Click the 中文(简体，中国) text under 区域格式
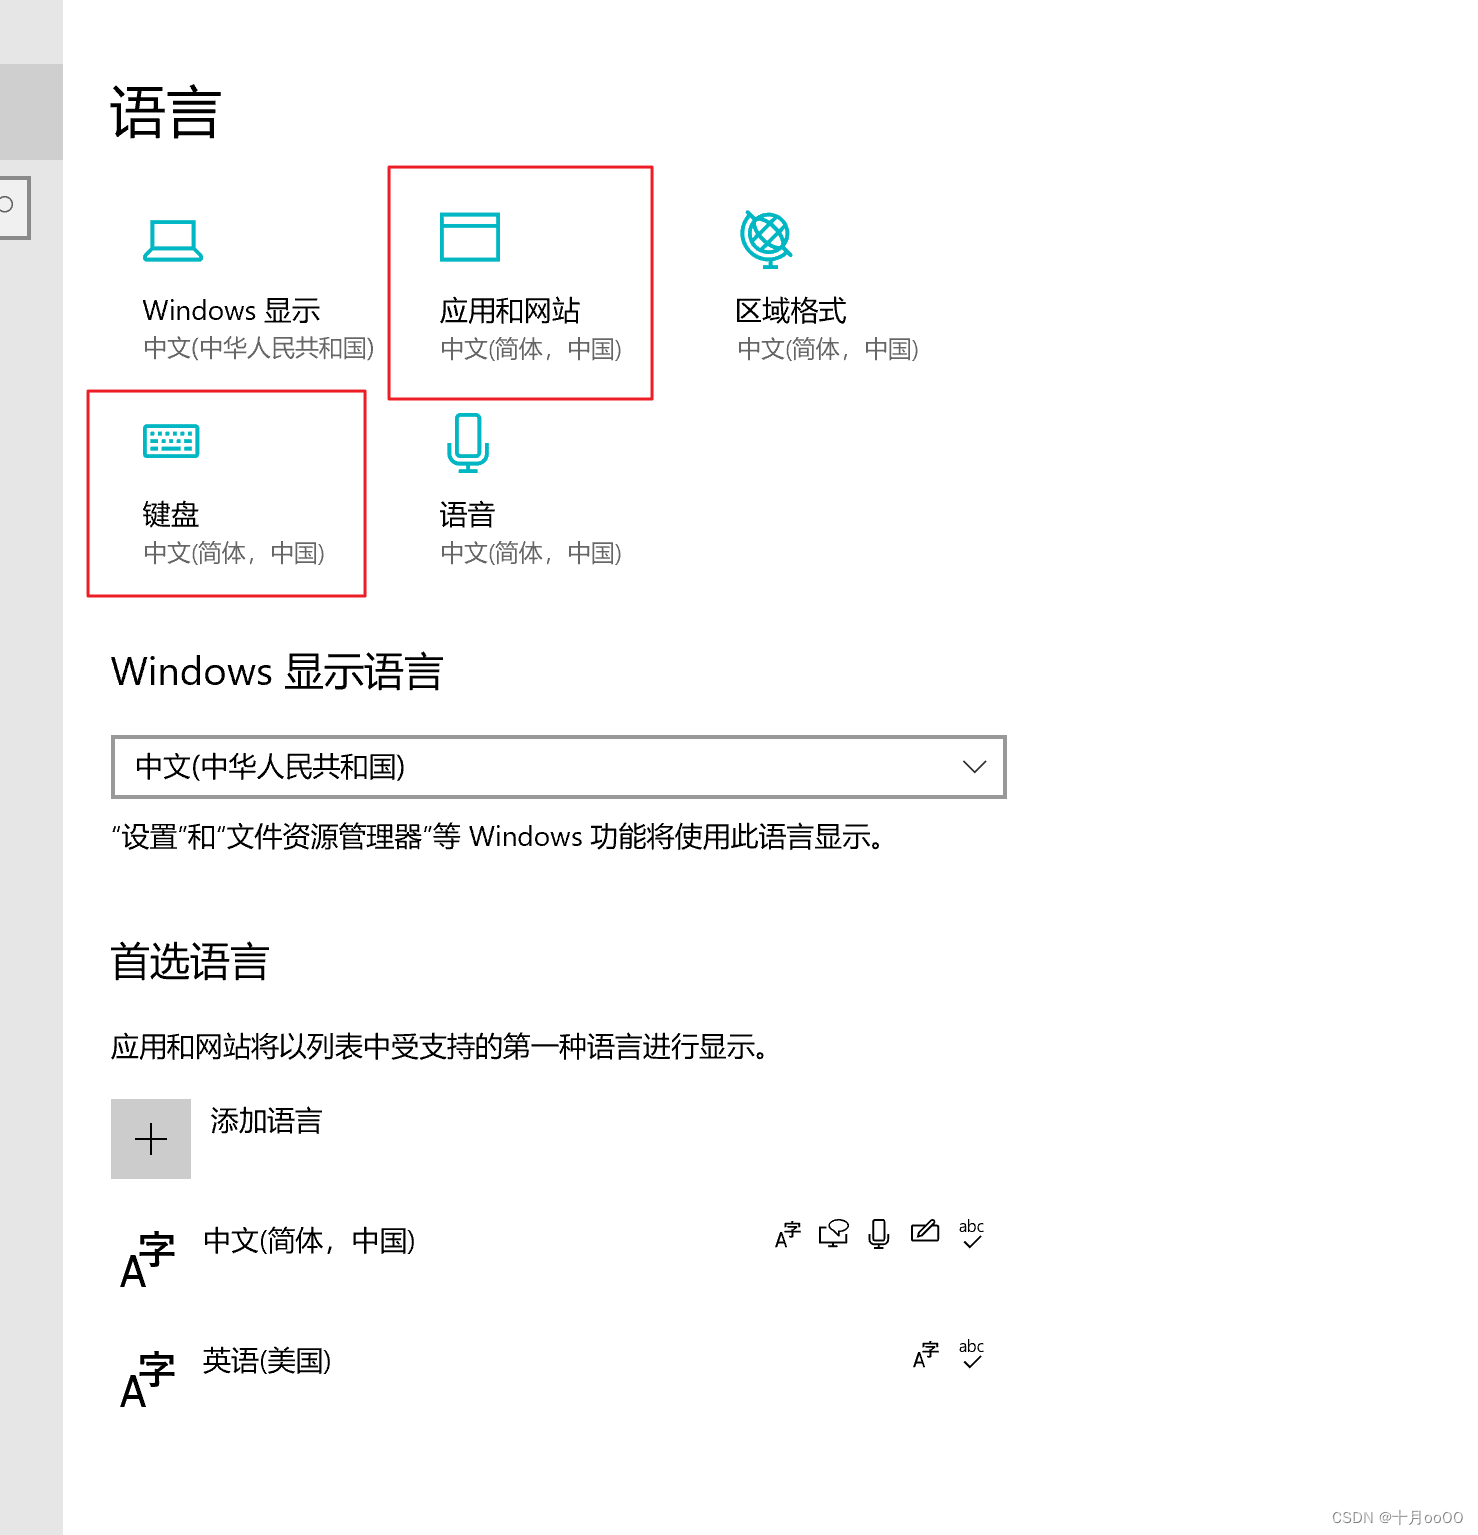 [x=828, y=349]
